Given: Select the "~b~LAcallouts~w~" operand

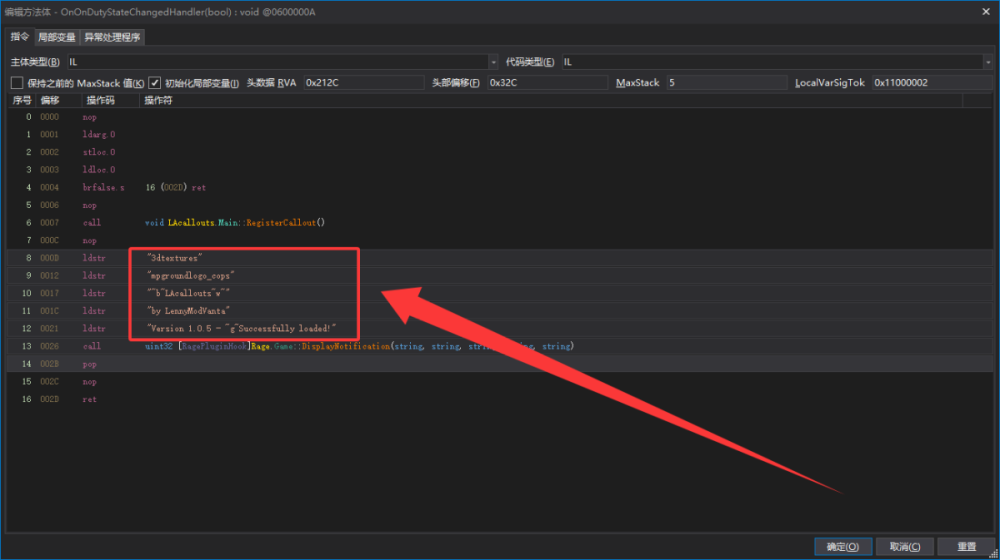Looking at the screenshot, I should [188, 293].
